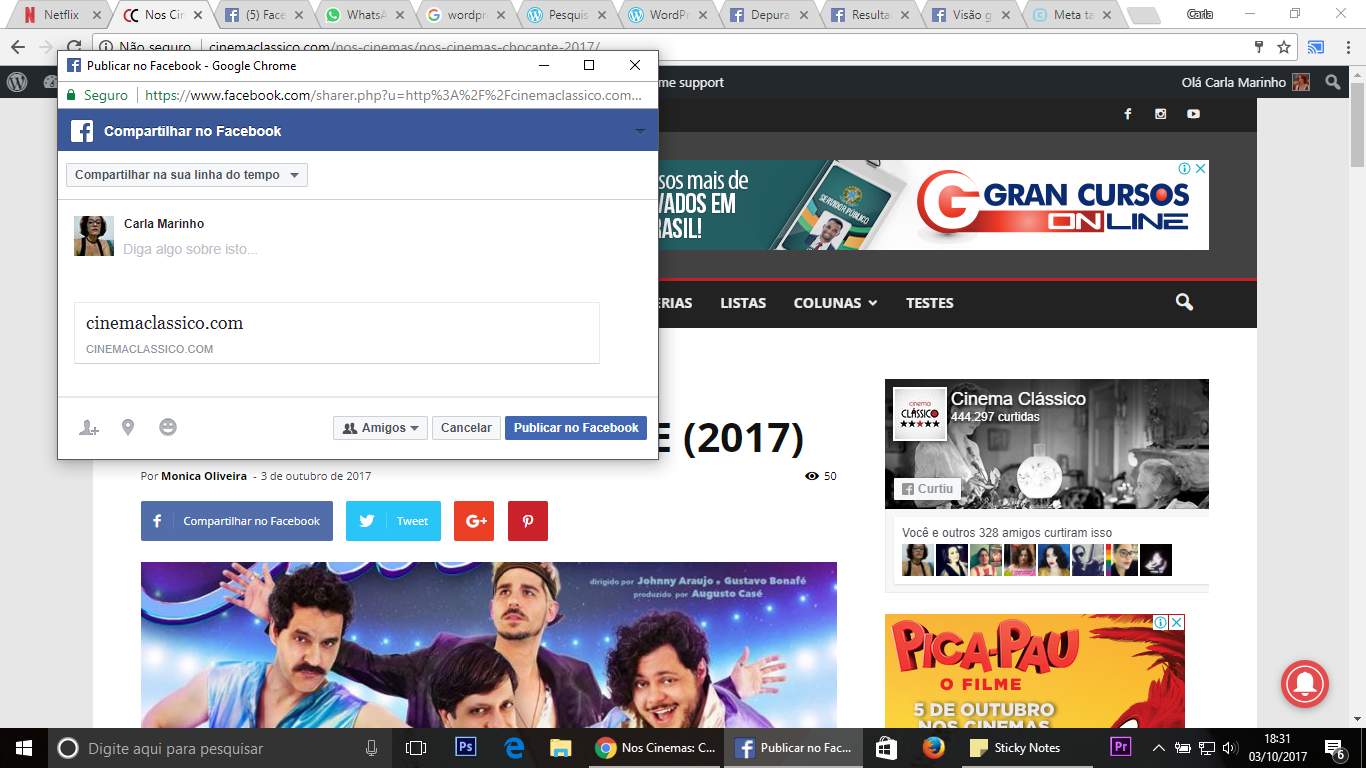Click the Cancelar button

pos(466,428)
